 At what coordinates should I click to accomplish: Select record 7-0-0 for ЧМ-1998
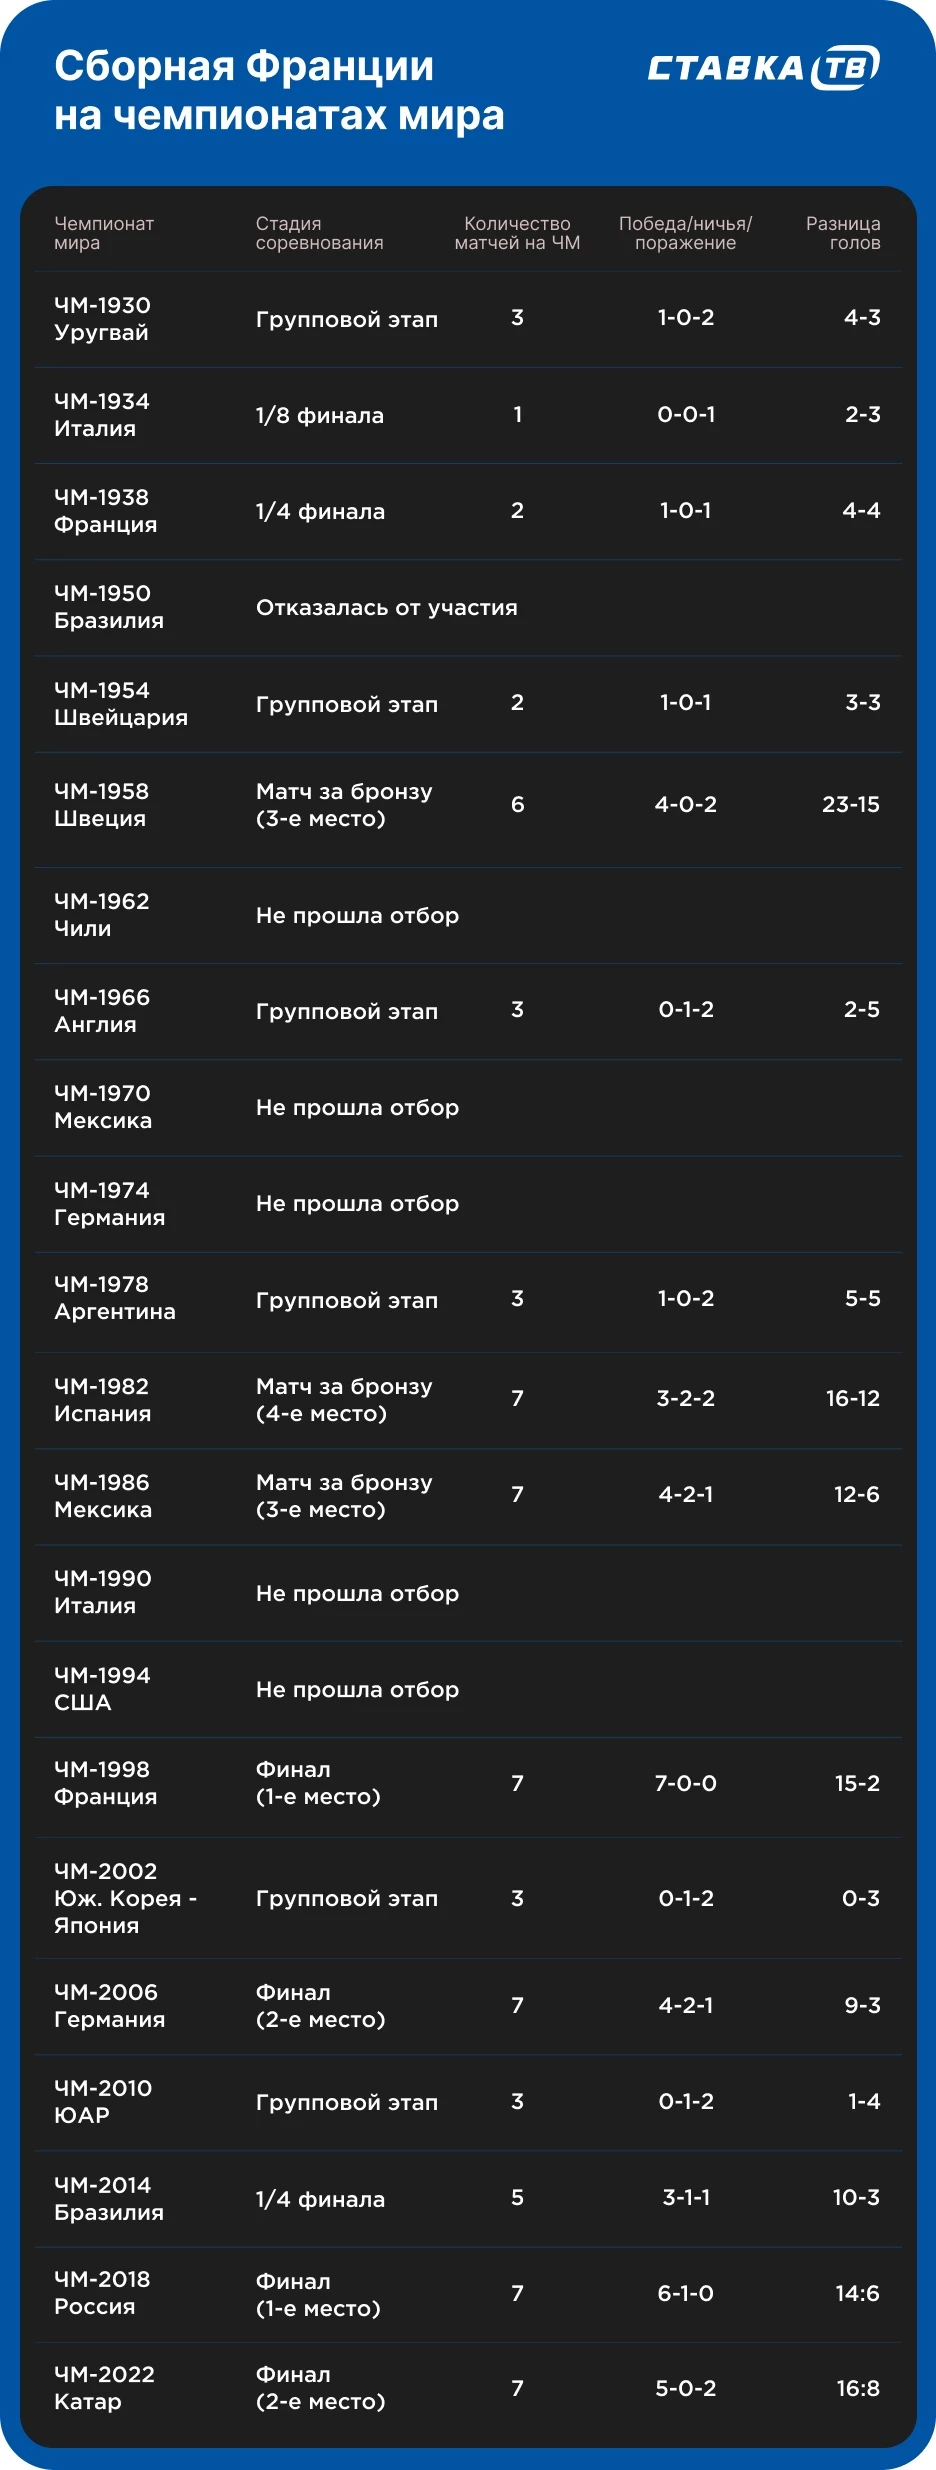pyautogui.click(x=686, y=1783)
